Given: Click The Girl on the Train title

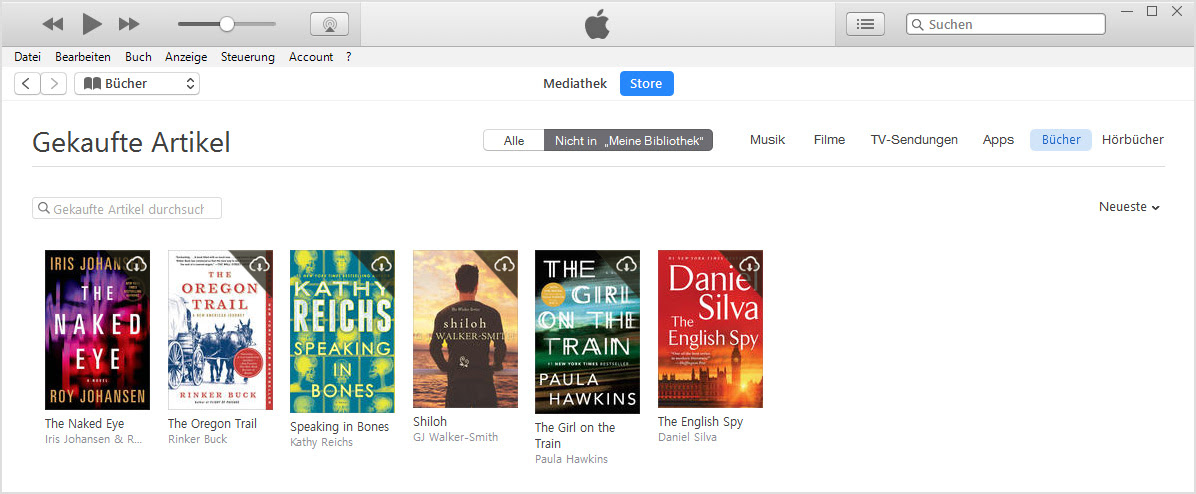Looking at the screenshot, I should coord(574,435).
